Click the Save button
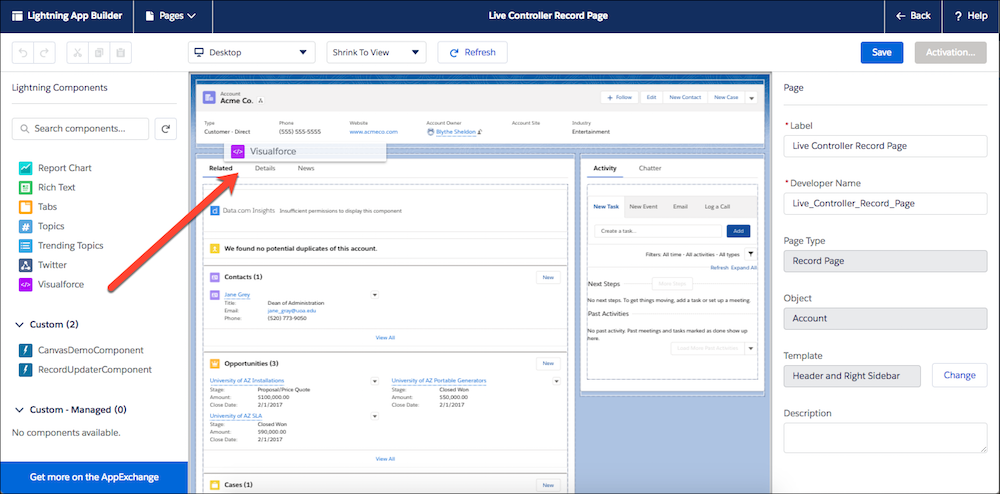1000x494 pixels. pyautogui.click(x=881, y=53)
